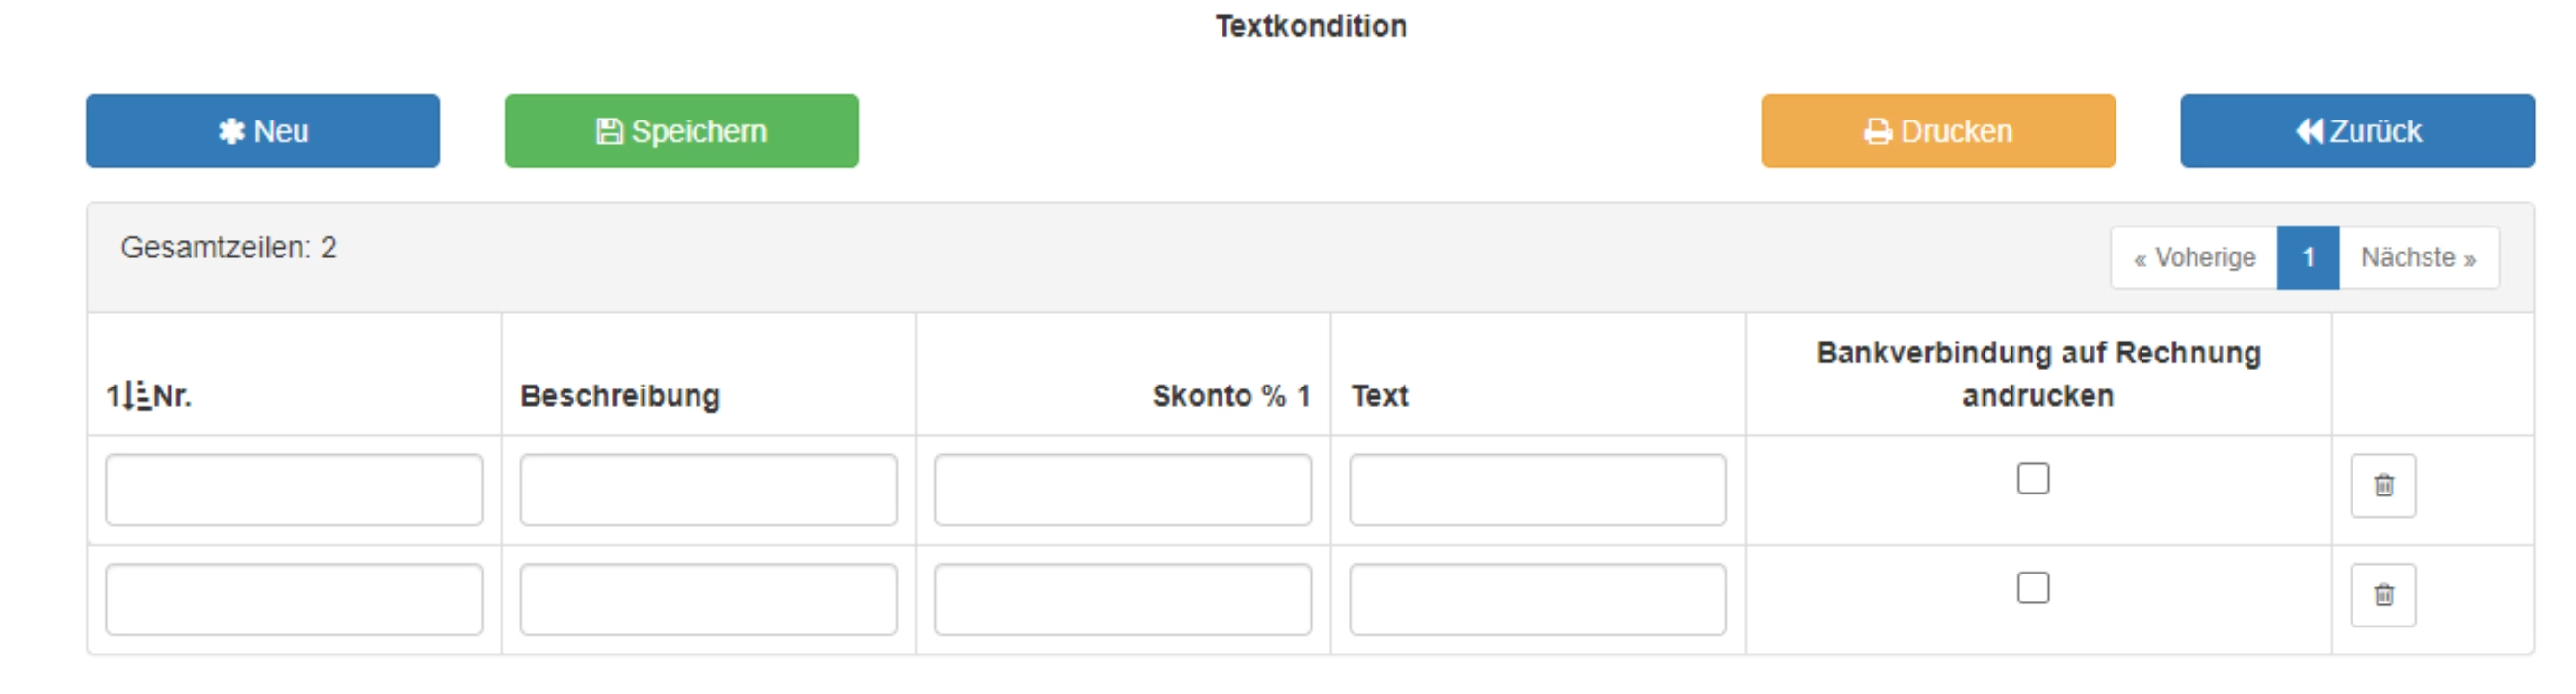Click first row Skonto % 1 field
Viewport: 2576px width, 694px height.
pos(1123,490)
